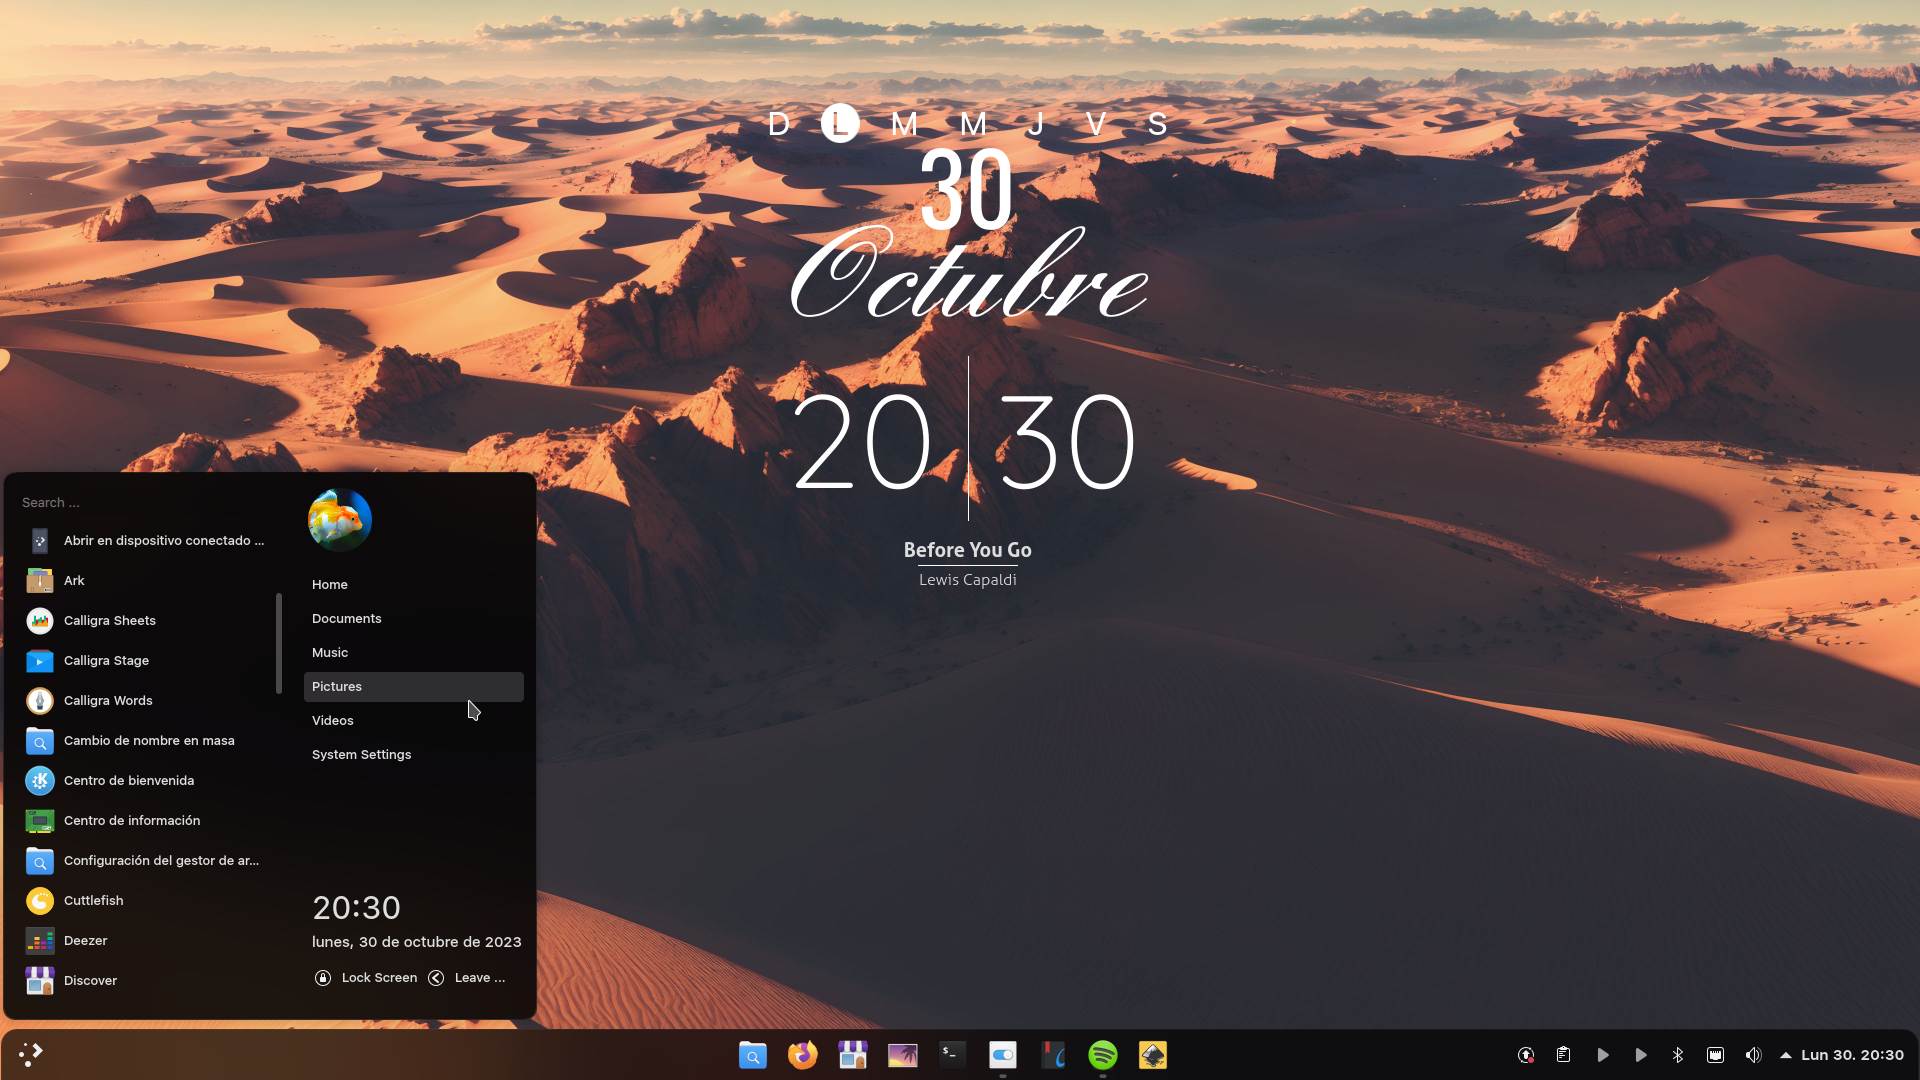Open Centro de información
This screenshot has width=1920, height=1080.
coord(148,821)
